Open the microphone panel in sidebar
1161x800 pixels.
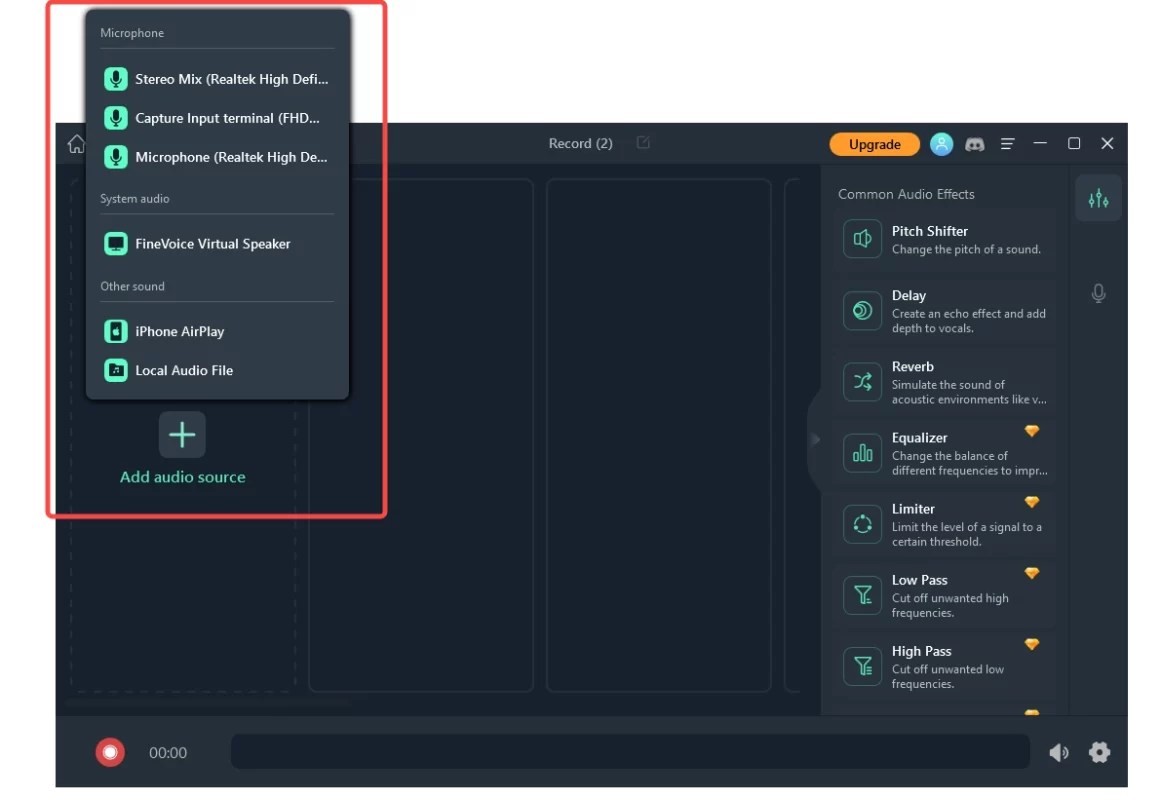click(x=1098, y=293)
